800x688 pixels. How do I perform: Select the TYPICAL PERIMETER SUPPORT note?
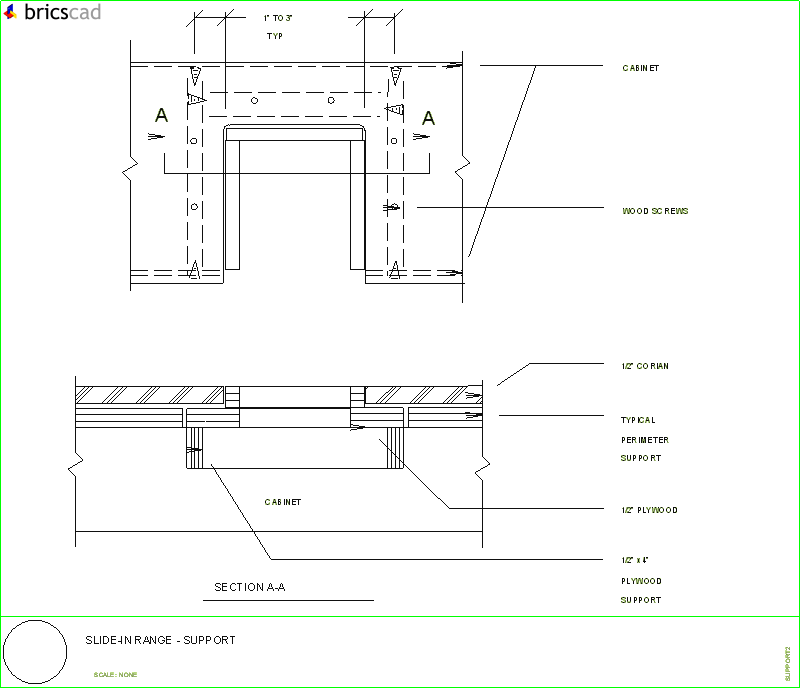click(645, 439)
